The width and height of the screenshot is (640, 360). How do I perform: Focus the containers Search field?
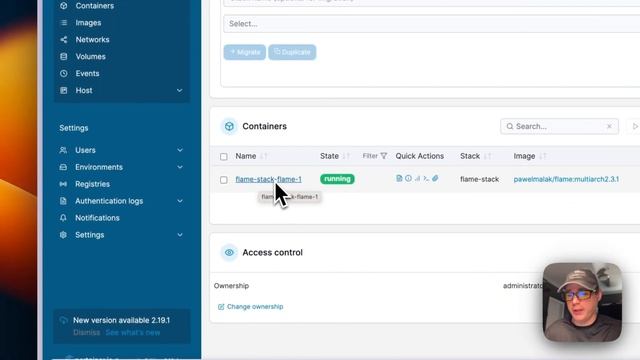coord(559,127)
